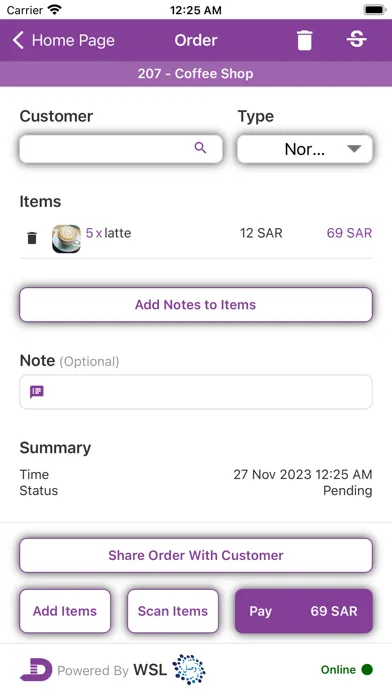The height and width of the screenshot is (696, 392).
Task: Delete the latte item with trash icon
Action: [32, 238]
